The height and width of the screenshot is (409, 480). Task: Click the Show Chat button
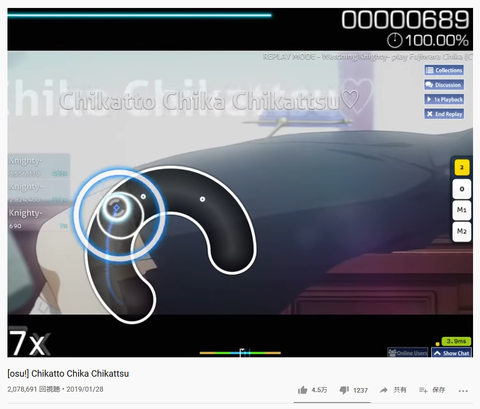coord(452,353)
